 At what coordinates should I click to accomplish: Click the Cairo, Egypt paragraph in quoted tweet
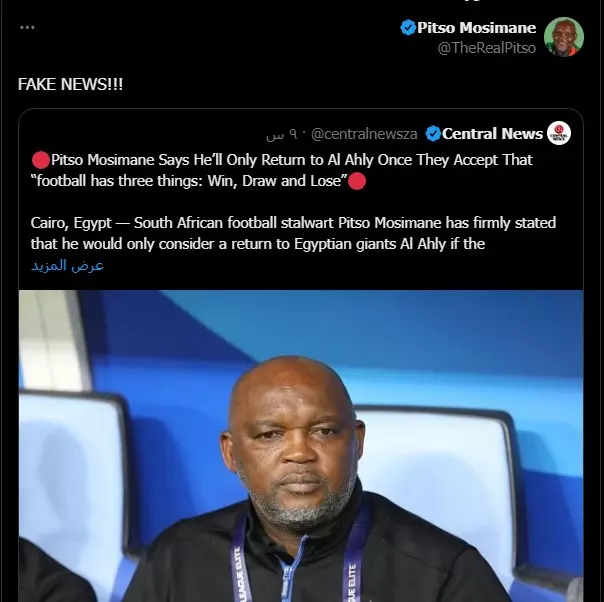click(x=293, y=233)
